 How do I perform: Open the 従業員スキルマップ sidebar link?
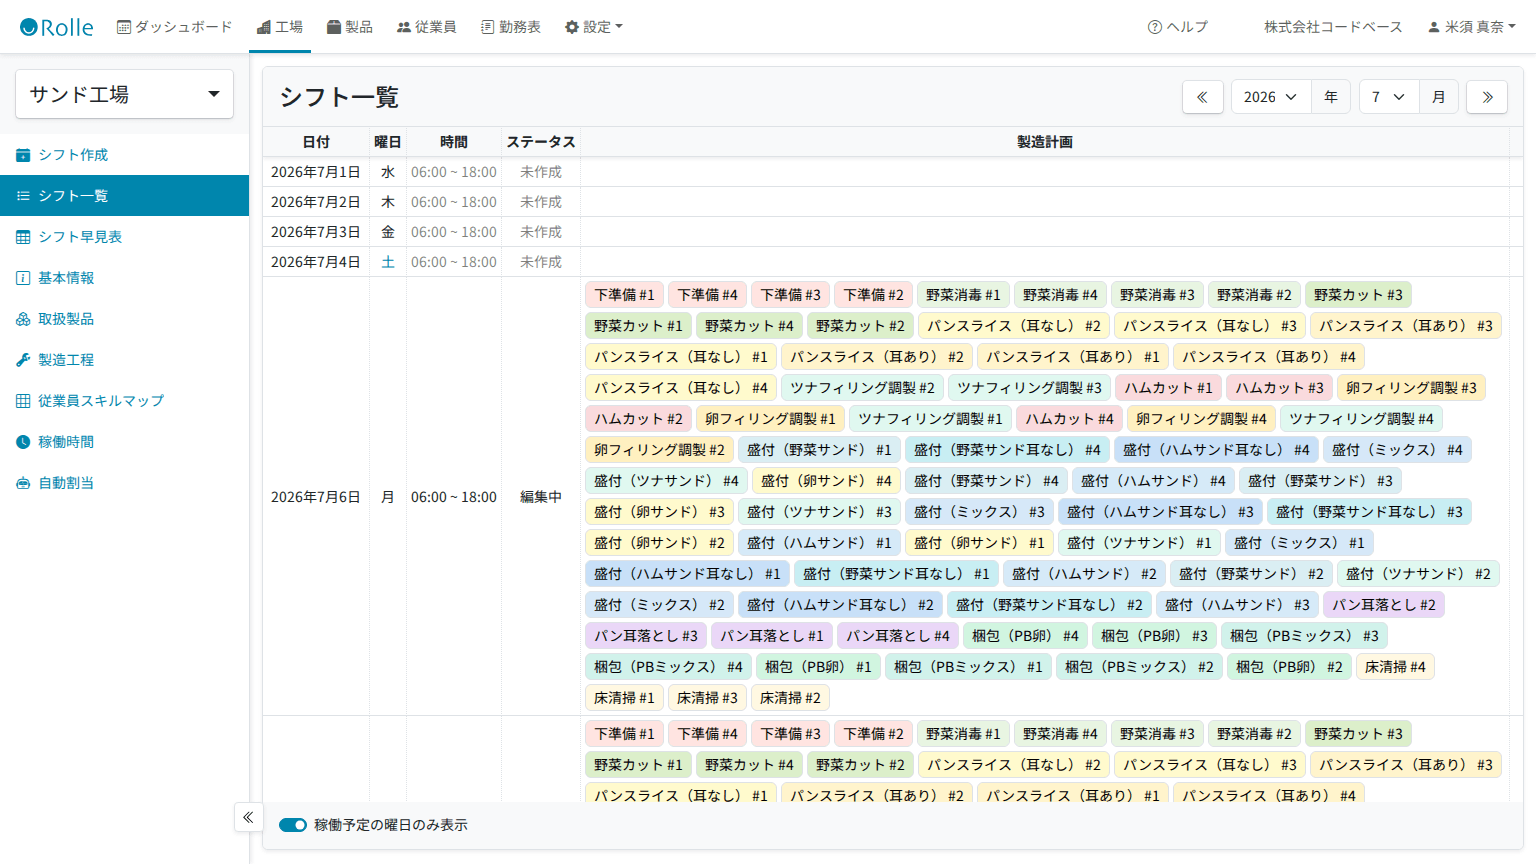pyautogui.click(x=124, y=401)
